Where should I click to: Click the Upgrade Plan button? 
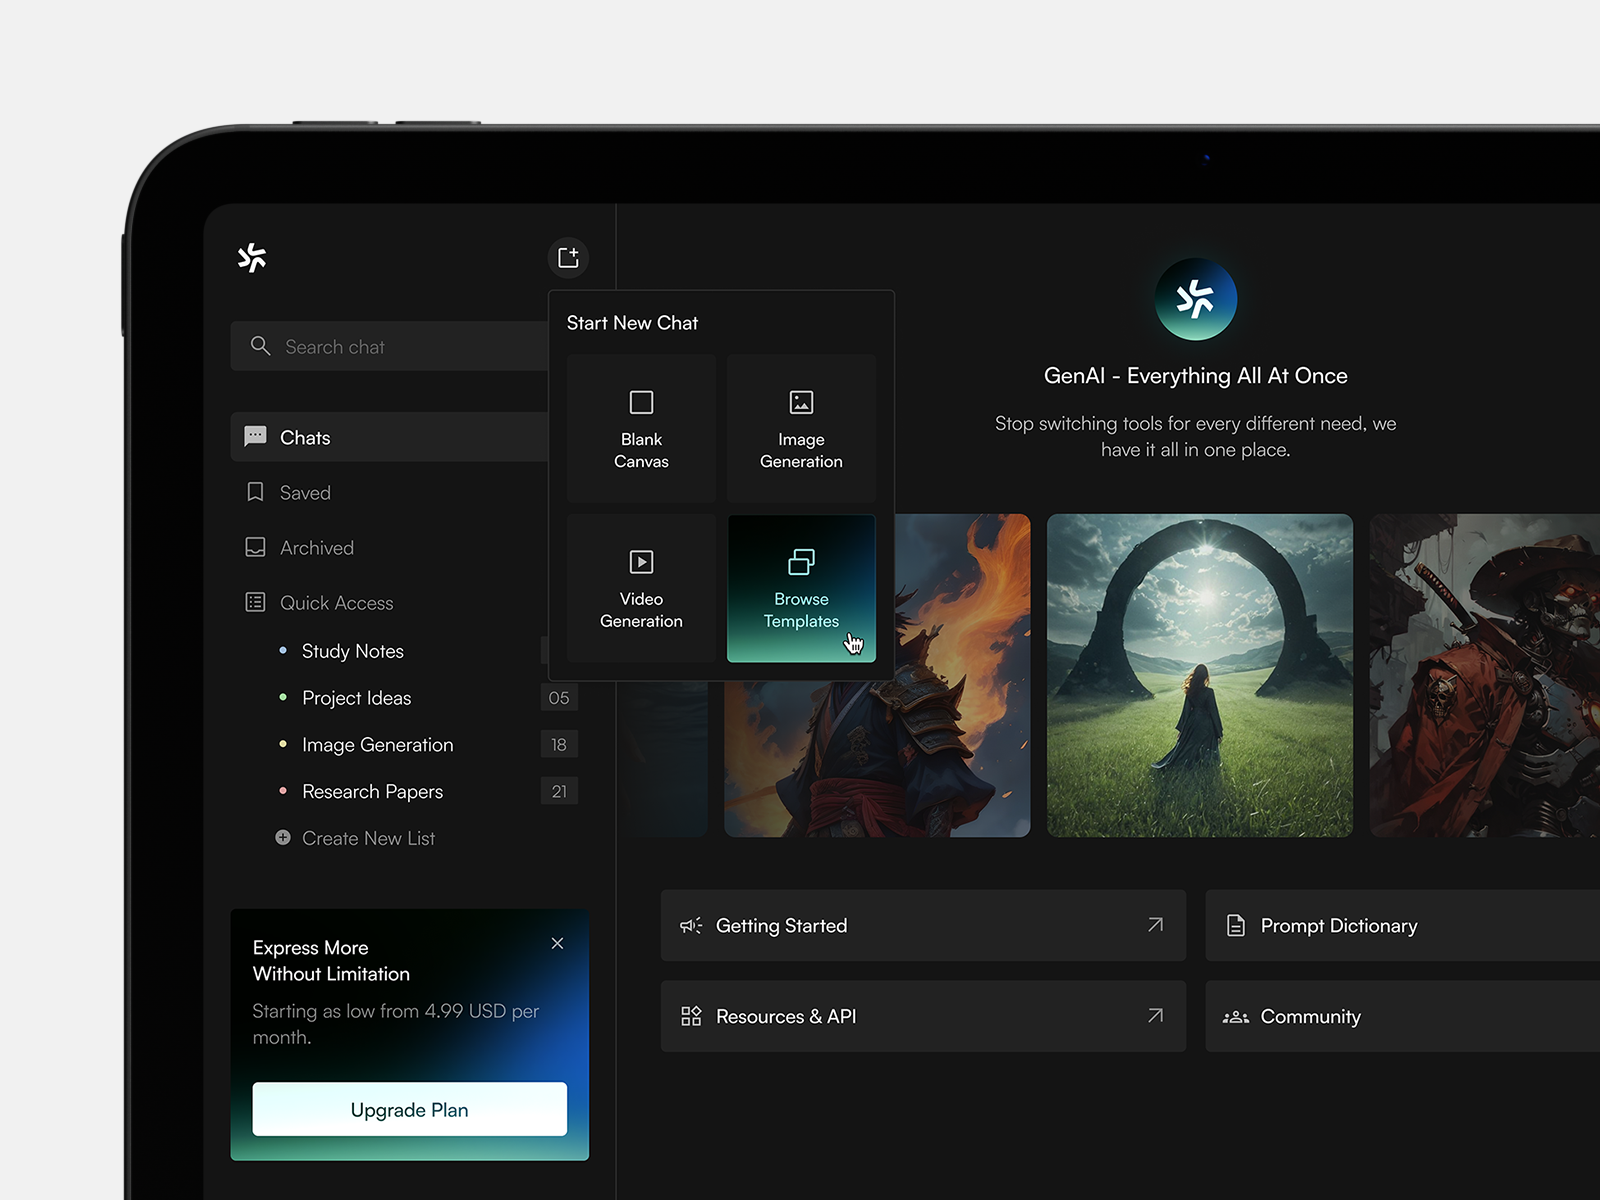[409, 1109]
